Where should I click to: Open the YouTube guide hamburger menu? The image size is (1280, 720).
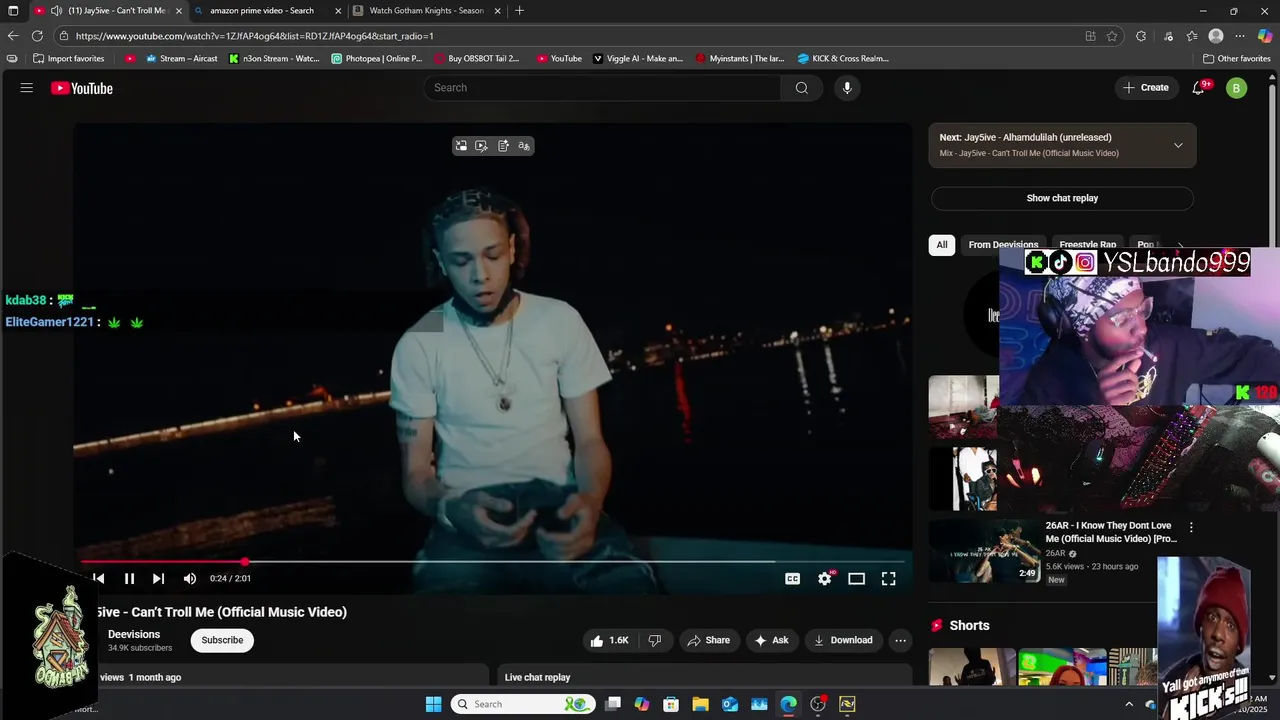pyautogui.click(x=27, y=88)
